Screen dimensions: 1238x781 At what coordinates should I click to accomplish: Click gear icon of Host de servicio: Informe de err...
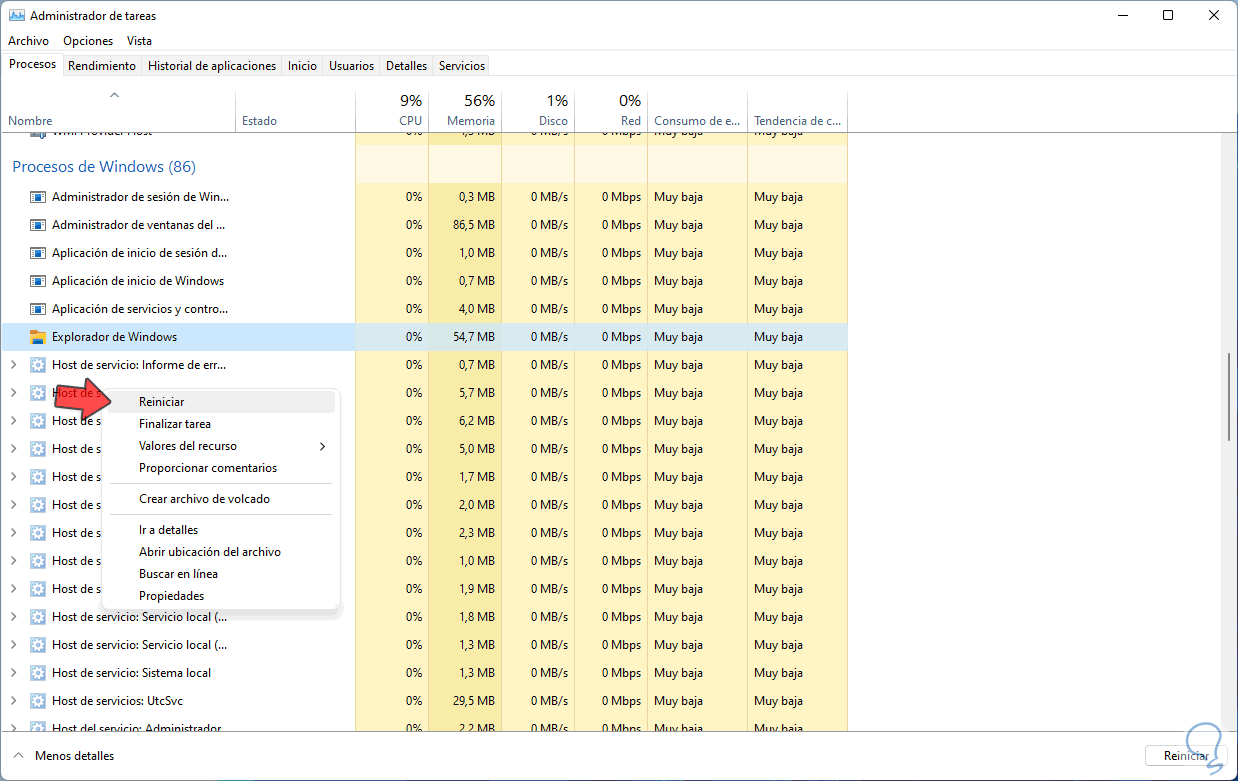(x=38, y=365)
